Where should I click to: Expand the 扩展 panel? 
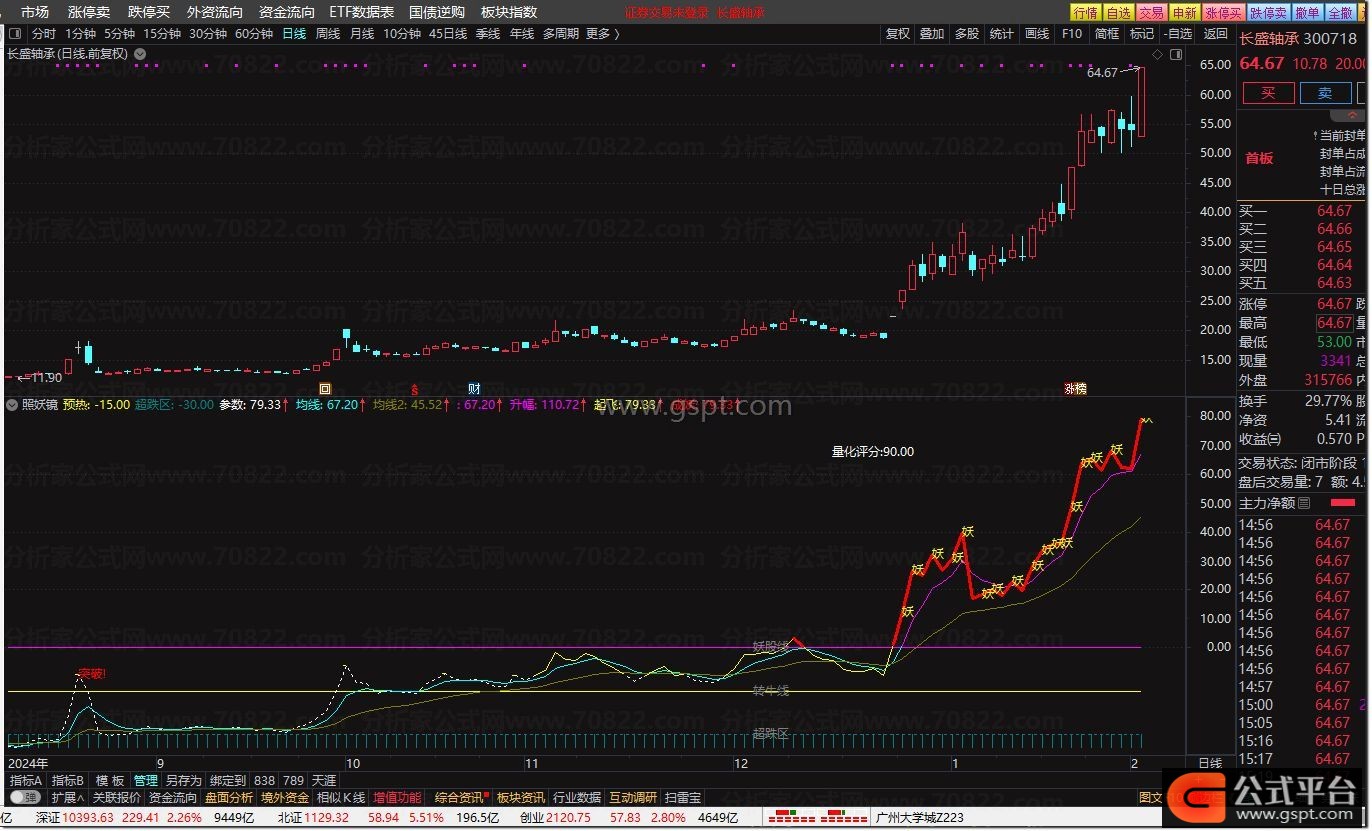click(x=68, y=798)
